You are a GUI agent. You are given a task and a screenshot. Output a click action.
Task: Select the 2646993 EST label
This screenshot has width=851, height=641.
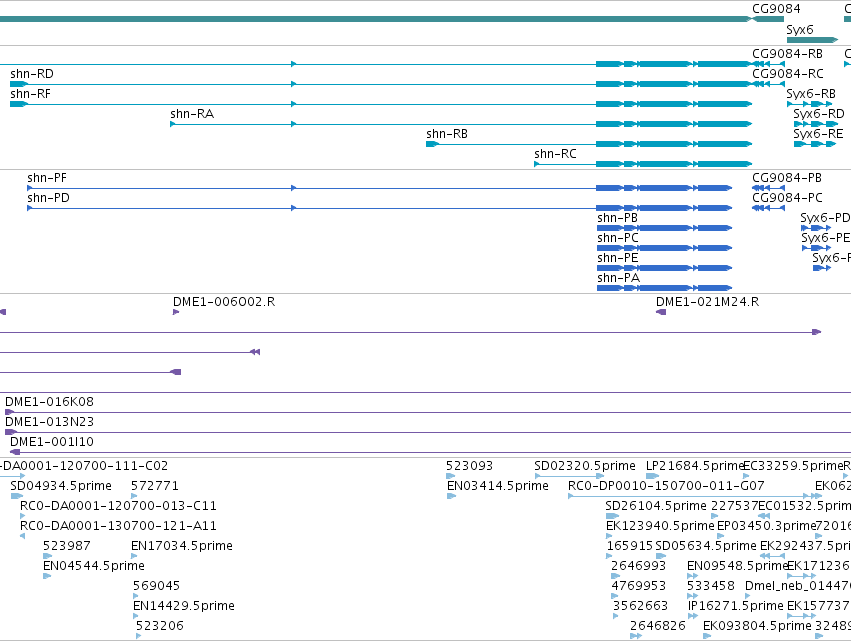point(639,567)
